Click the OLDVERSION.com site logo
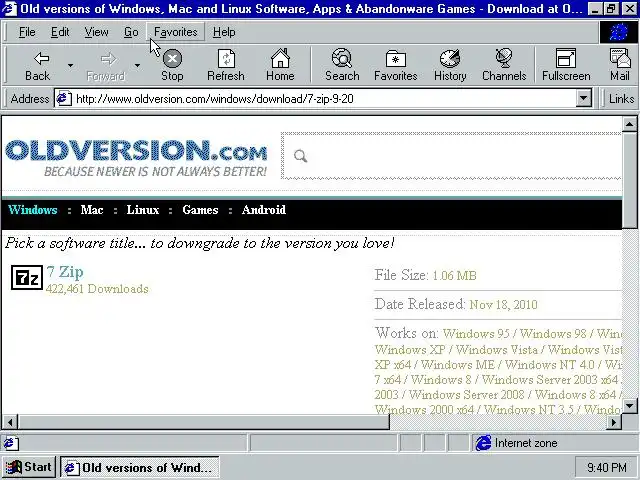Screen dimensions: 640x480 coord(136,158)
